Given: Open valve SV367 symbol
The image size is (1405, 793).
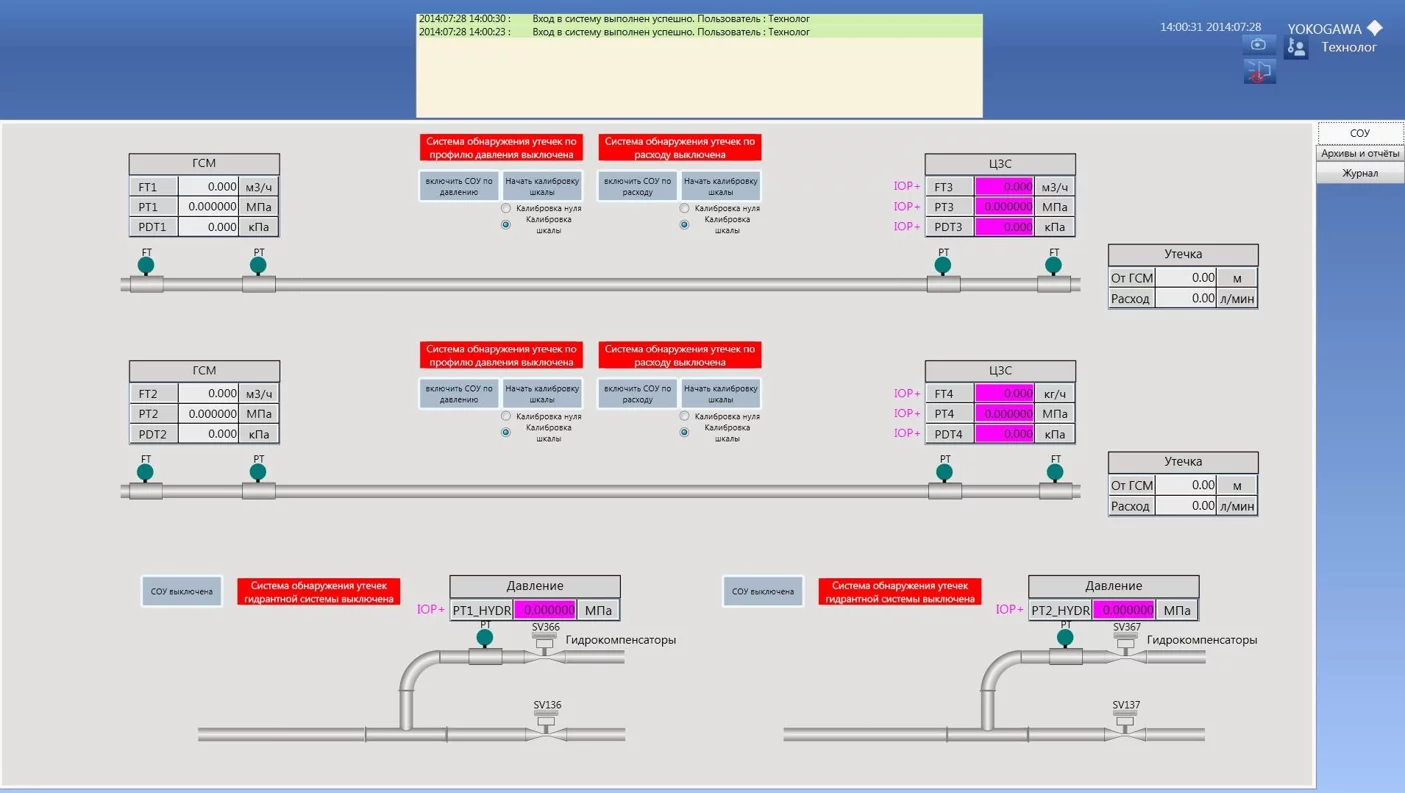Looking at the screenshot, I should pyautogui.click(x=1126, y=648).
